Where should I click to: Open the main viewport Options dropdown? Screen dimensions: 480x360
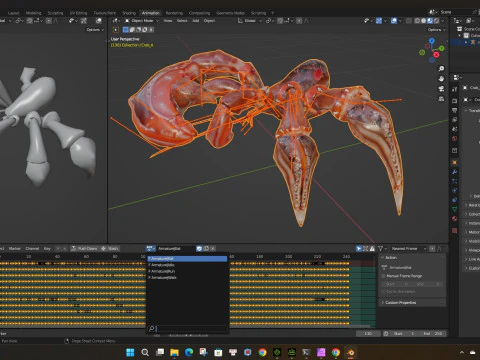436,30
